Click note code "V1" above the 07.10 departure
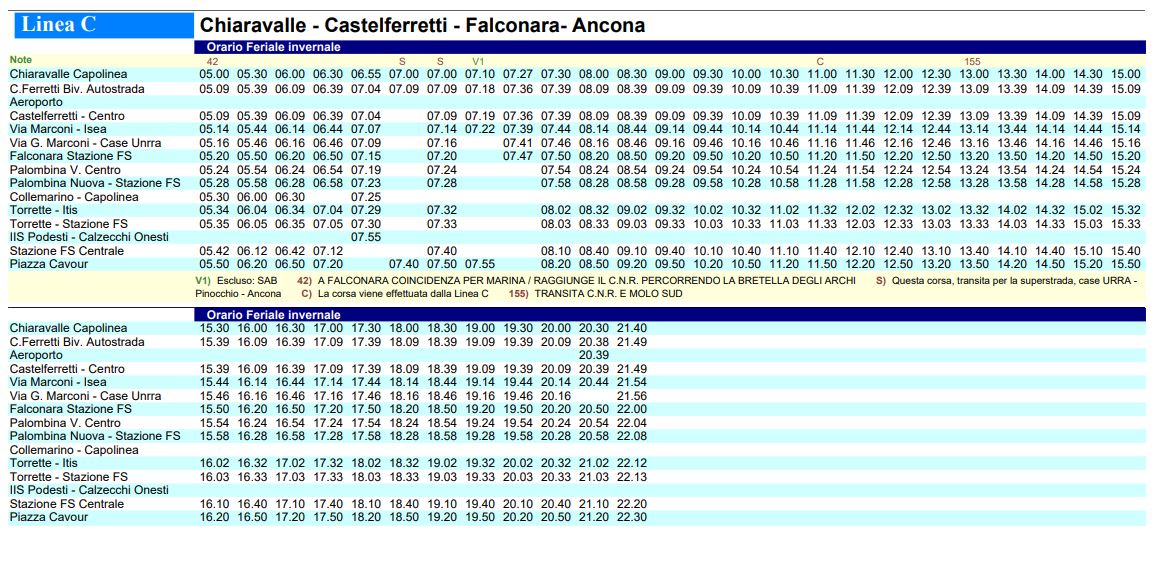Screen dimensions: 1159x578 point(477,61)
